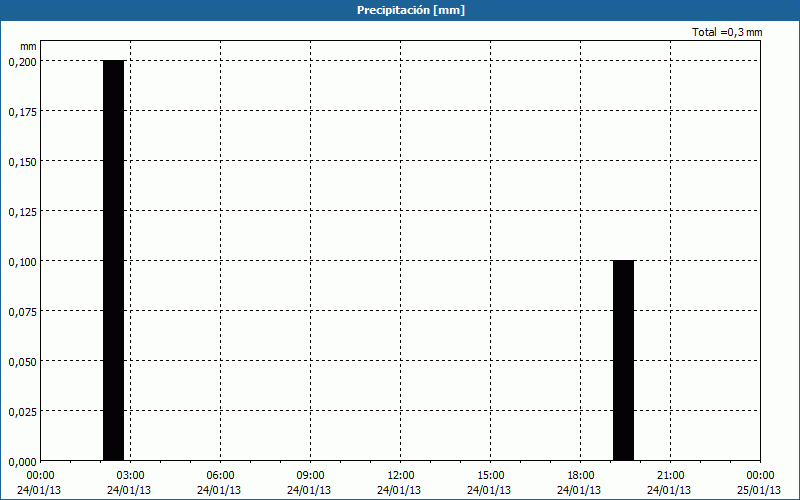Click the 00:00 25/01/13 x-axis label

[759, 483]
